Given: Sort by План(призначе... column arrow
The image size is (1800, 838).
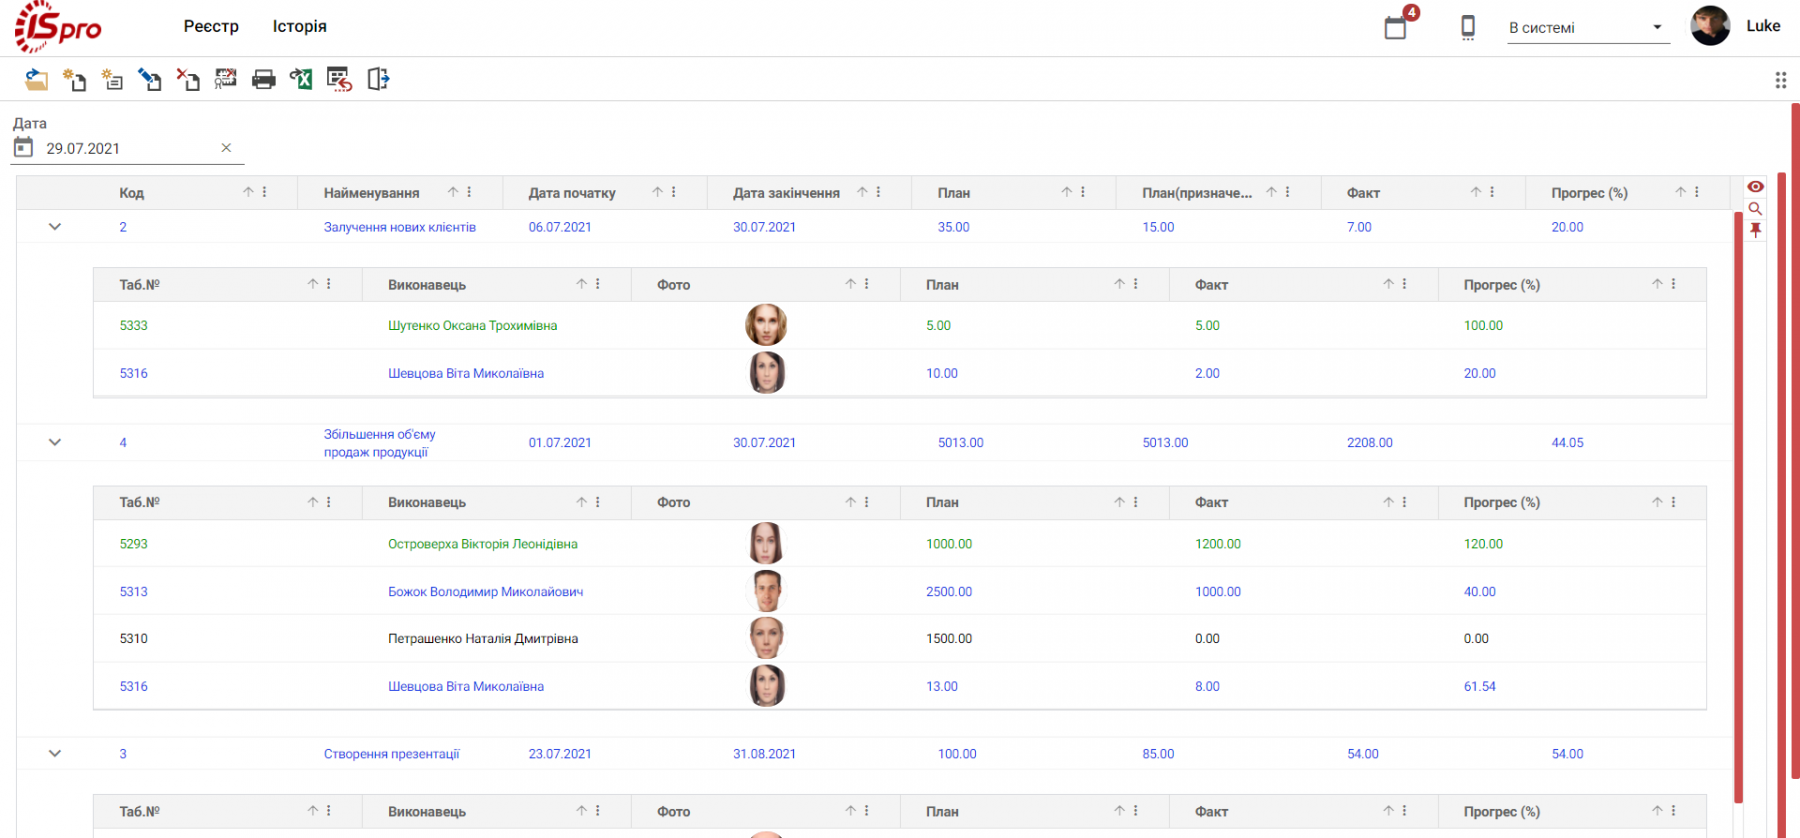Looking at the screenshot, I should pos(1272,192).
